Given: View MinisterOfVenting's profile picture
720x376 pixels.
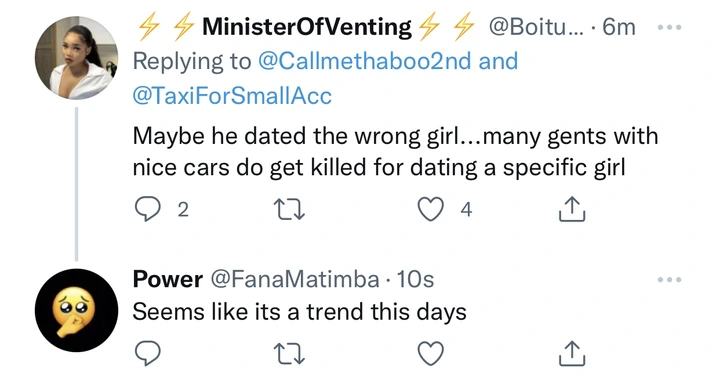Looking at the screenshot, I should pos(76,58).
